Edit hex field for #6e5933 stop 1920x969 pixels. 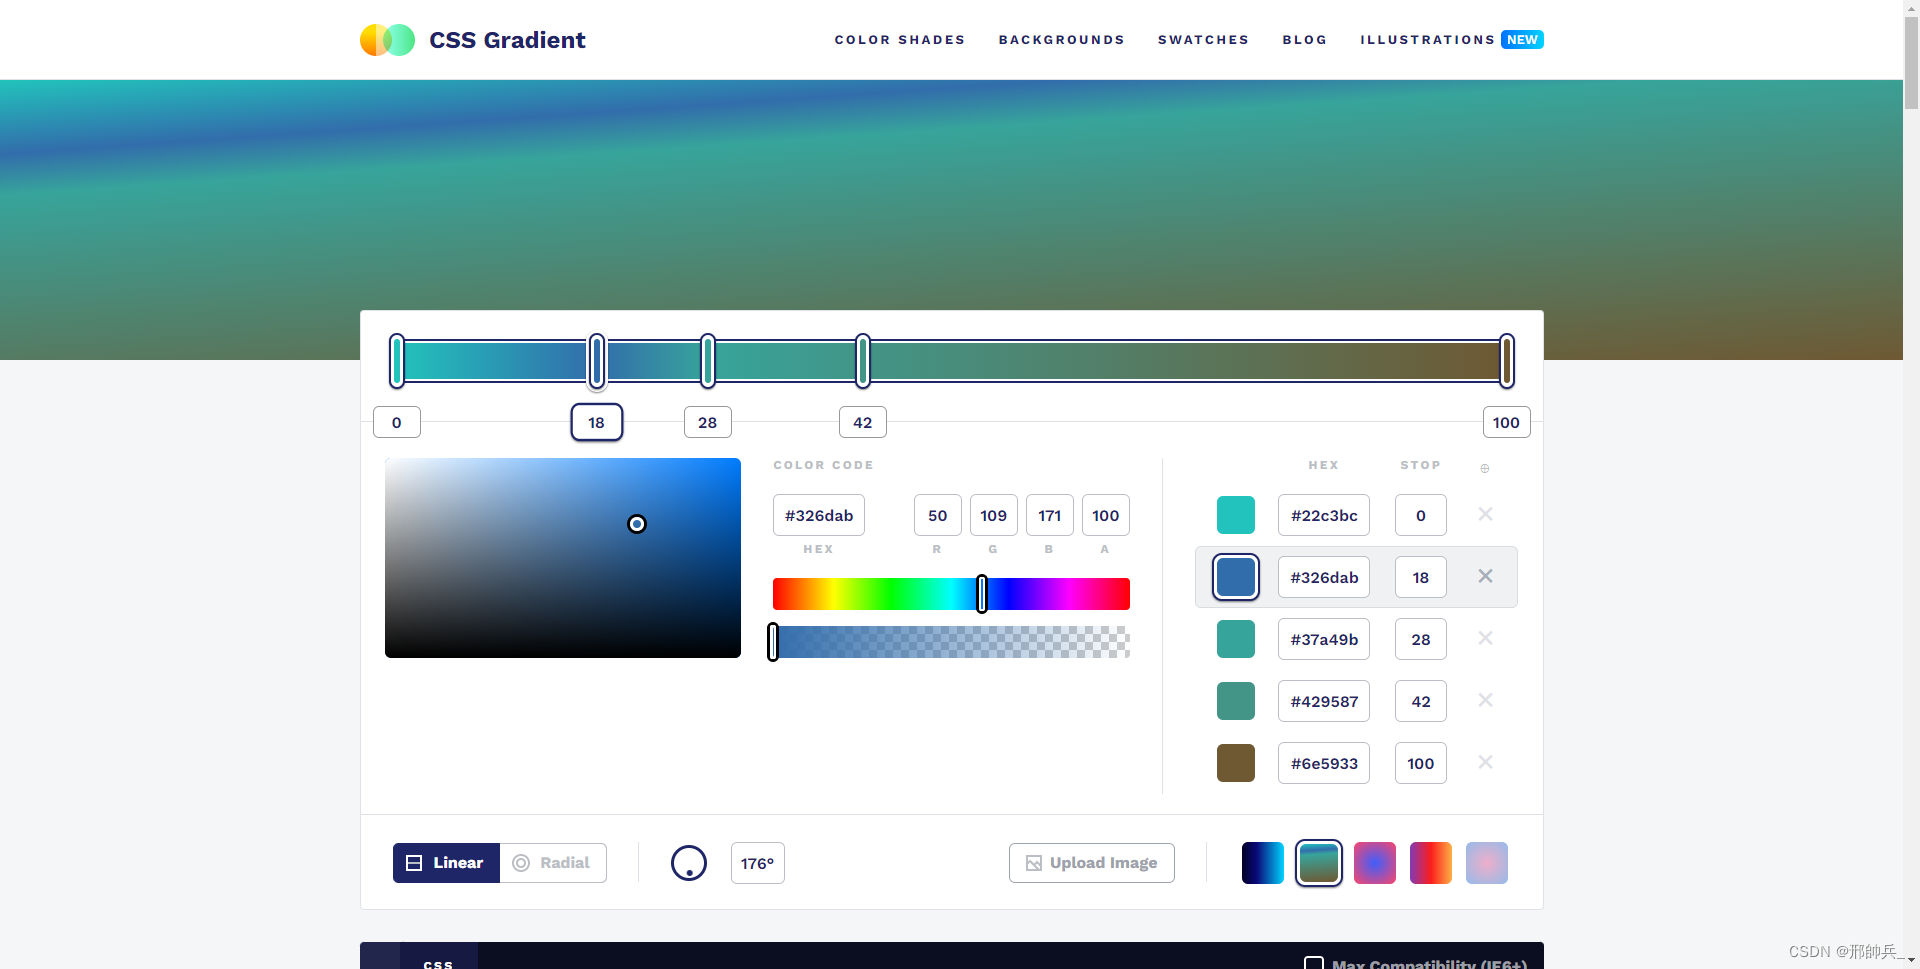[x=1324, y=763]
